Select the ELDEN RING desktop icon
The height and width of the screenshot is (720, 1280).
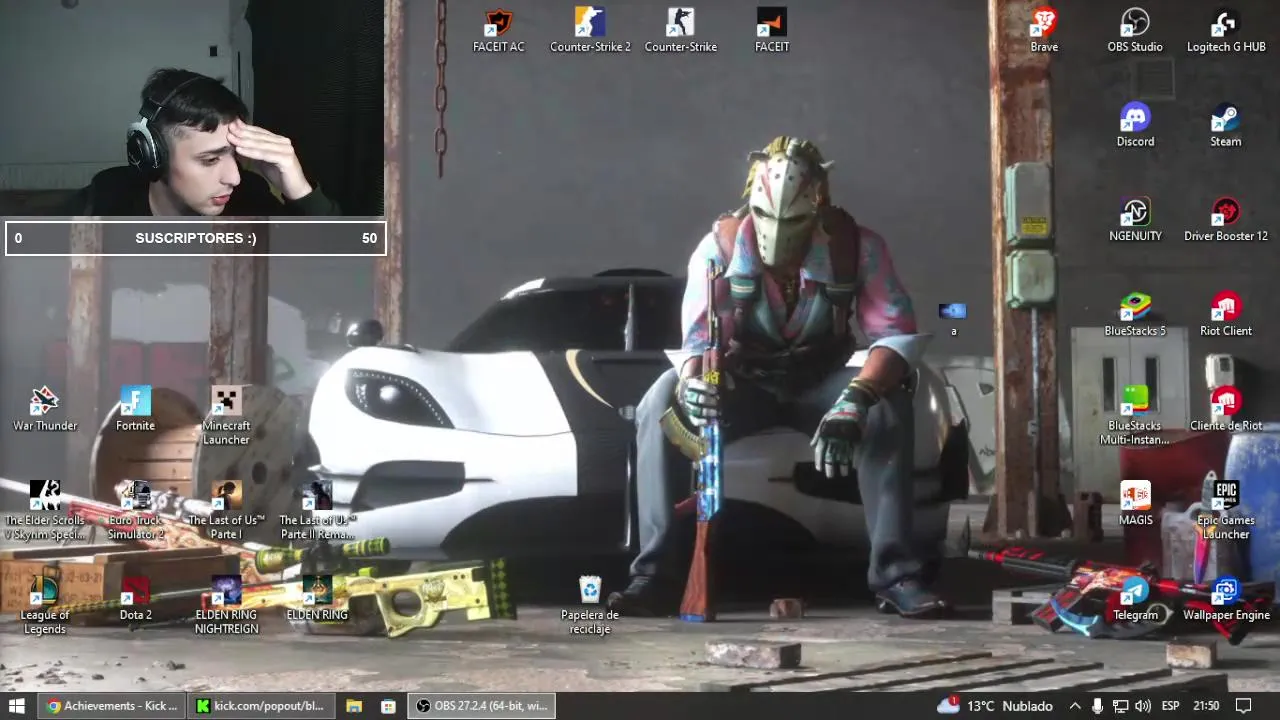pyautogui.click(x=317, y=599)
